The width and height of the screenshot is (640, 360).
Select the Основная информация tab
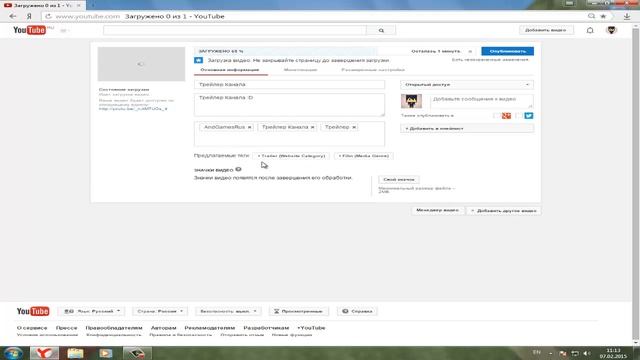(x=230, y=70)
